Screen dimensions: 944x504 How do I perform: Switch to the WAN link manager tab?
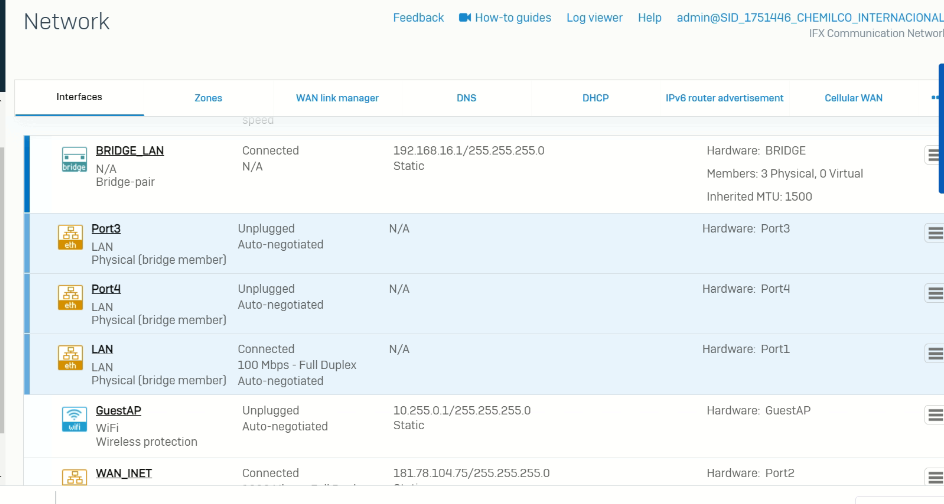click(x=337, y=98)
